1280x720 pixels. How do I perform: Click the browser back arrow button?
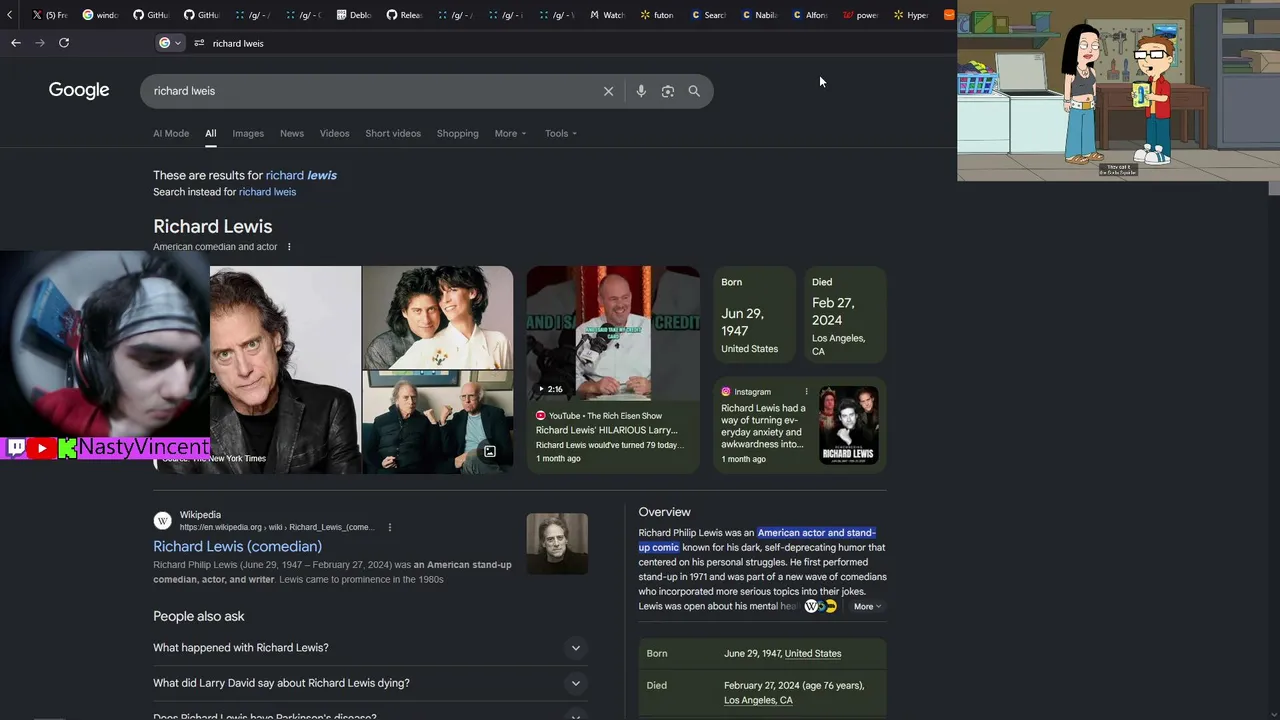coord(16,43)
